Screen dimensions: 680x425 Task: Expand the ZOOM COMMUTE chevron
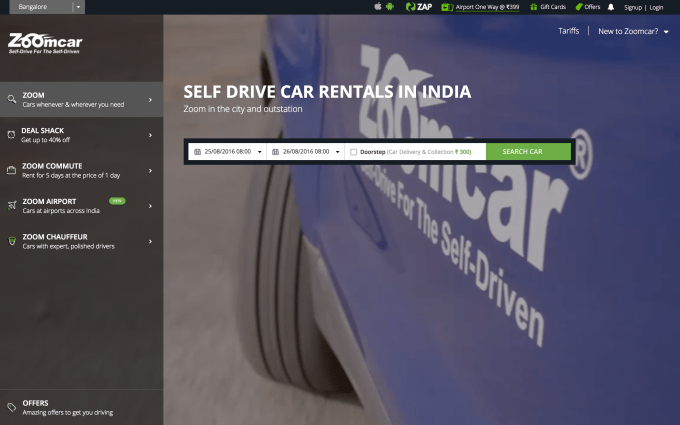(150, 171)
